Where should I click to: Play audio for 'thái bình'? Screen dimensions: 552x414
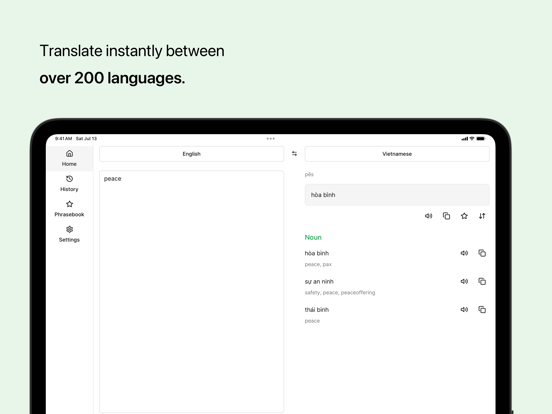(x=464, y=309)
